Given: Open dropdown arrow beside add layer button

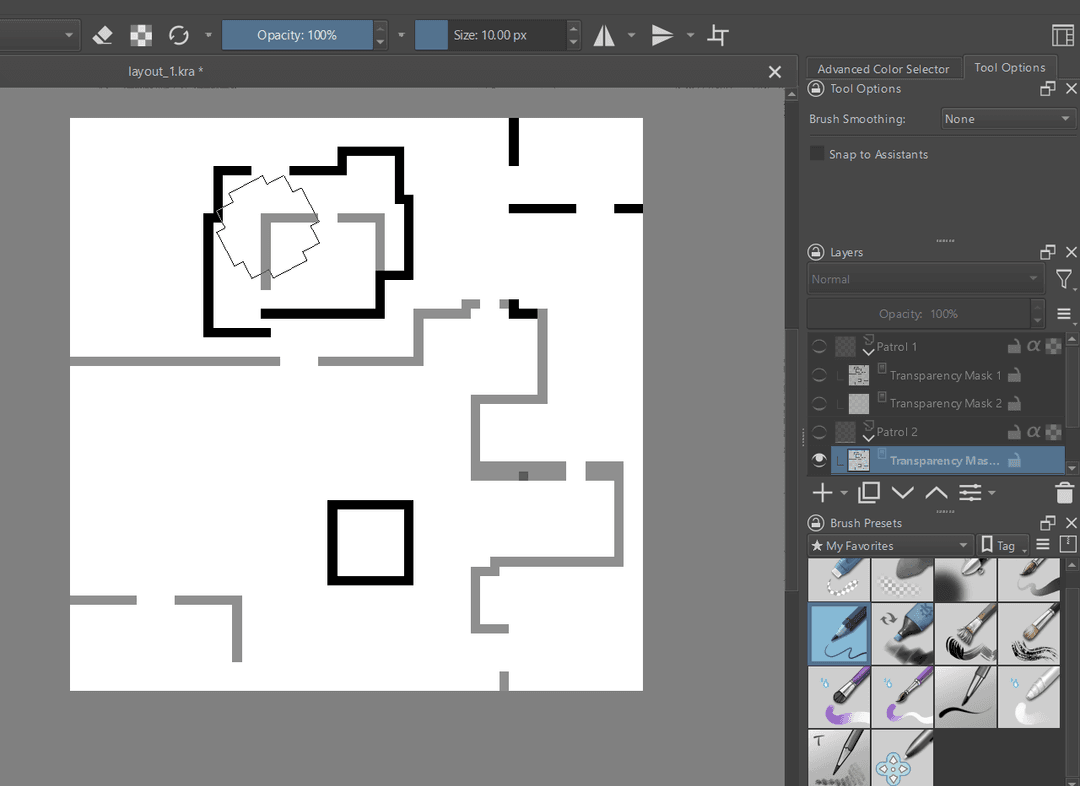Looking at the screenshot, I should [844, 493].
